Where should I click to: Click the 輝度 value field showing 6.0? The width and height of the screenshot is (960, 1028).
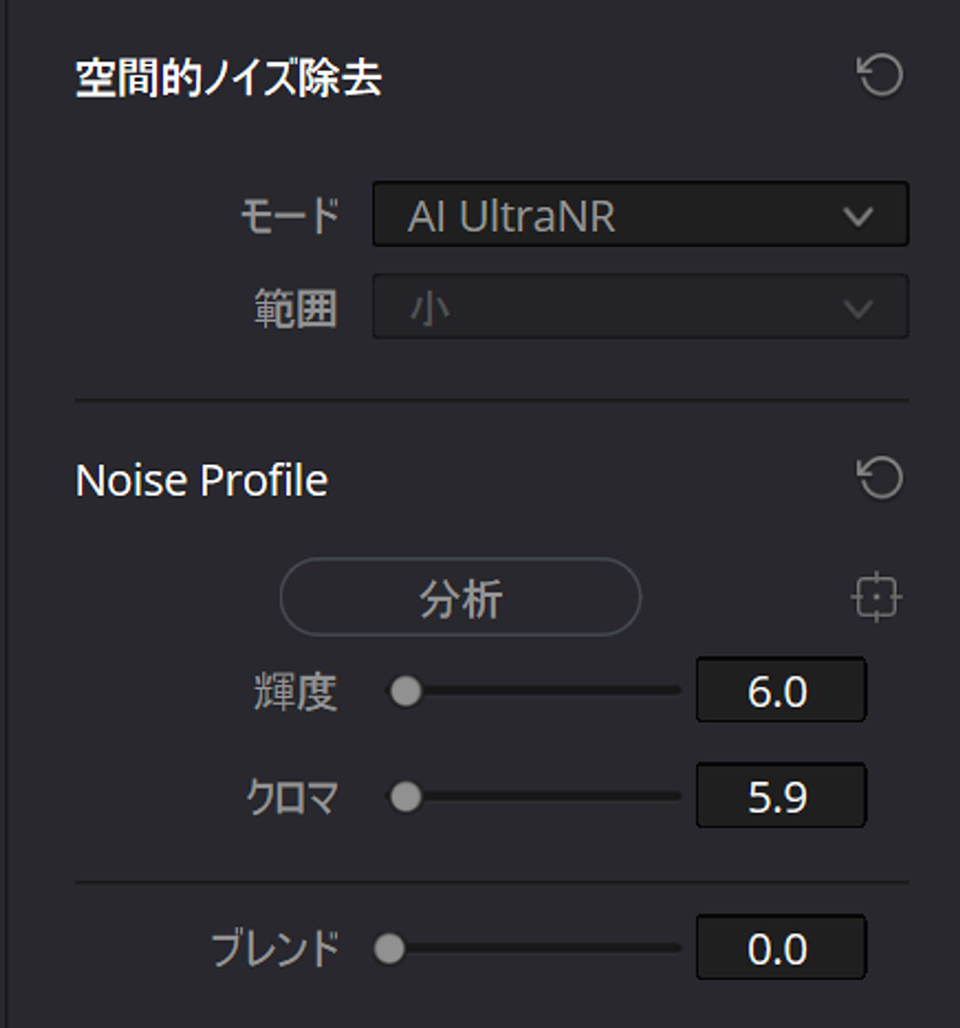point(780,691)
